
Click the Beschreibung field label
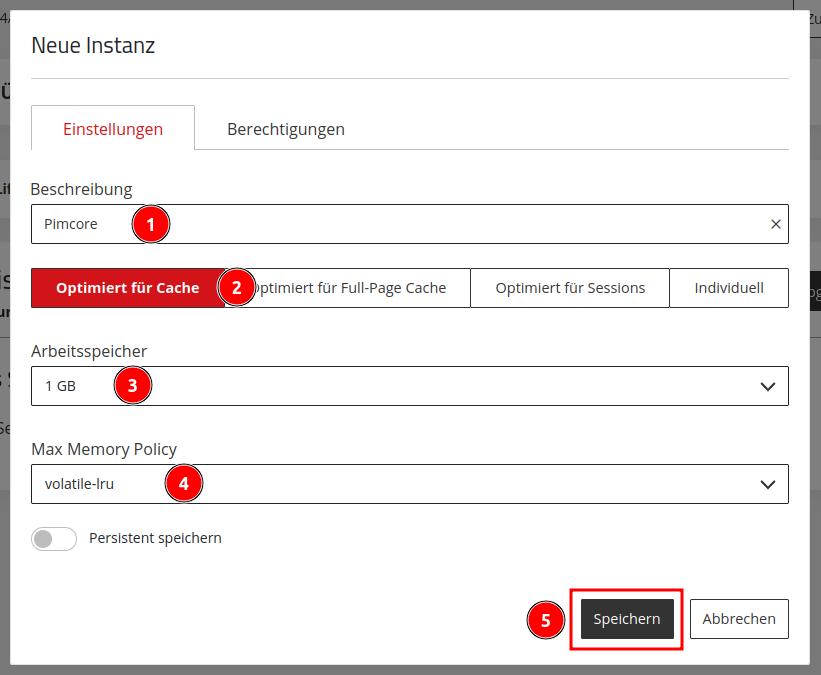pyautogui.click(x=82, y=190)
